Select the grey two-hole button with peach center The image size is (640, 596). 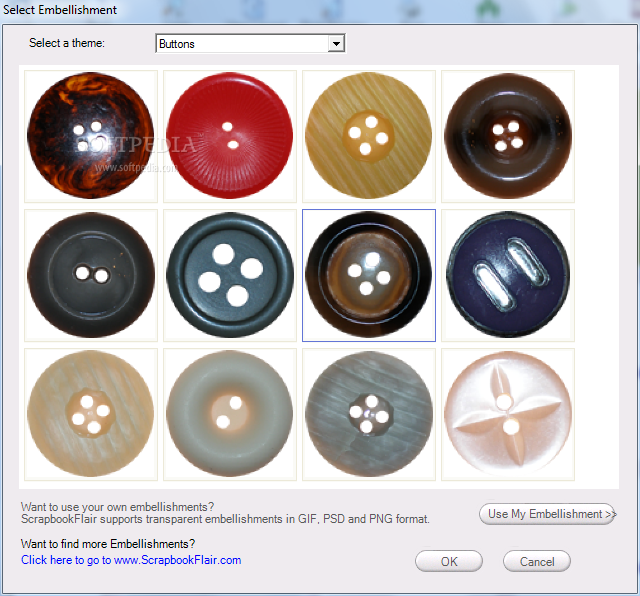click(x=230, y=414)
